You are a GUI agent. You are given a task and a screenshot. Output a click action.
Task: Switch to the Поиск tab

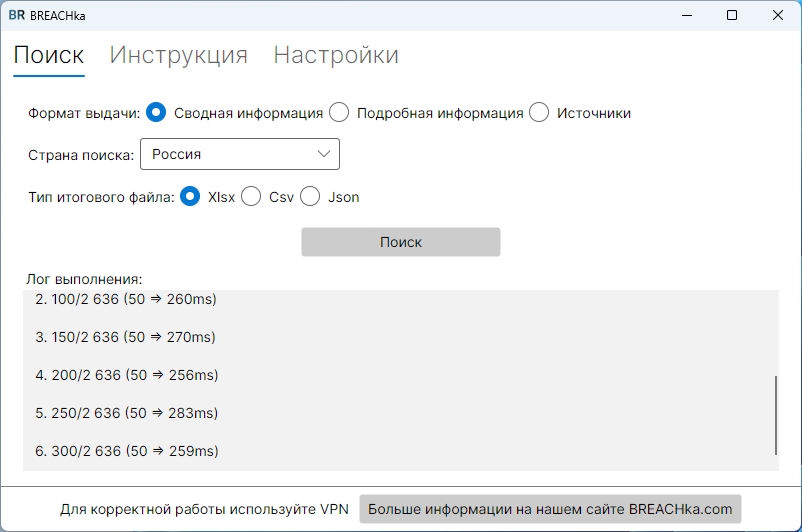coord(49,55)
